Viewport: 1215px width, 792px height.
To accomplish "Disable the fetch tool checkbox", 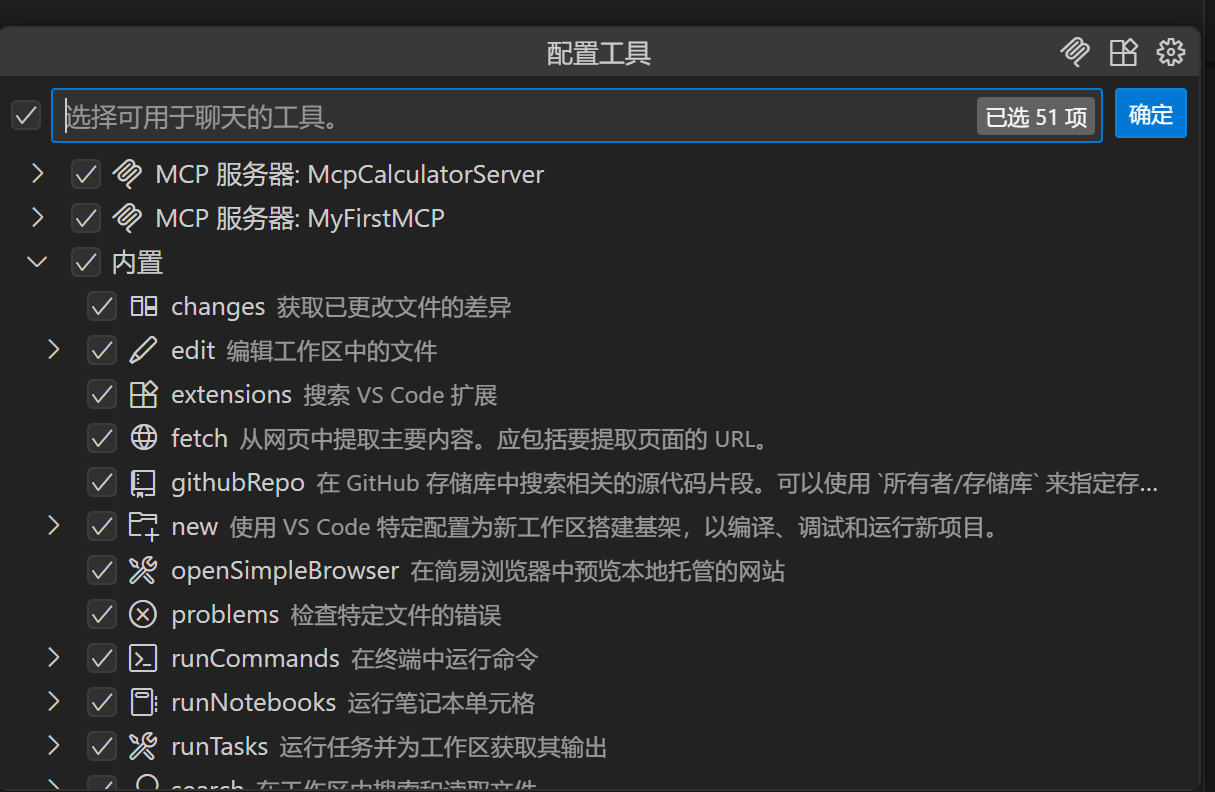I will (x=102, y=438).
